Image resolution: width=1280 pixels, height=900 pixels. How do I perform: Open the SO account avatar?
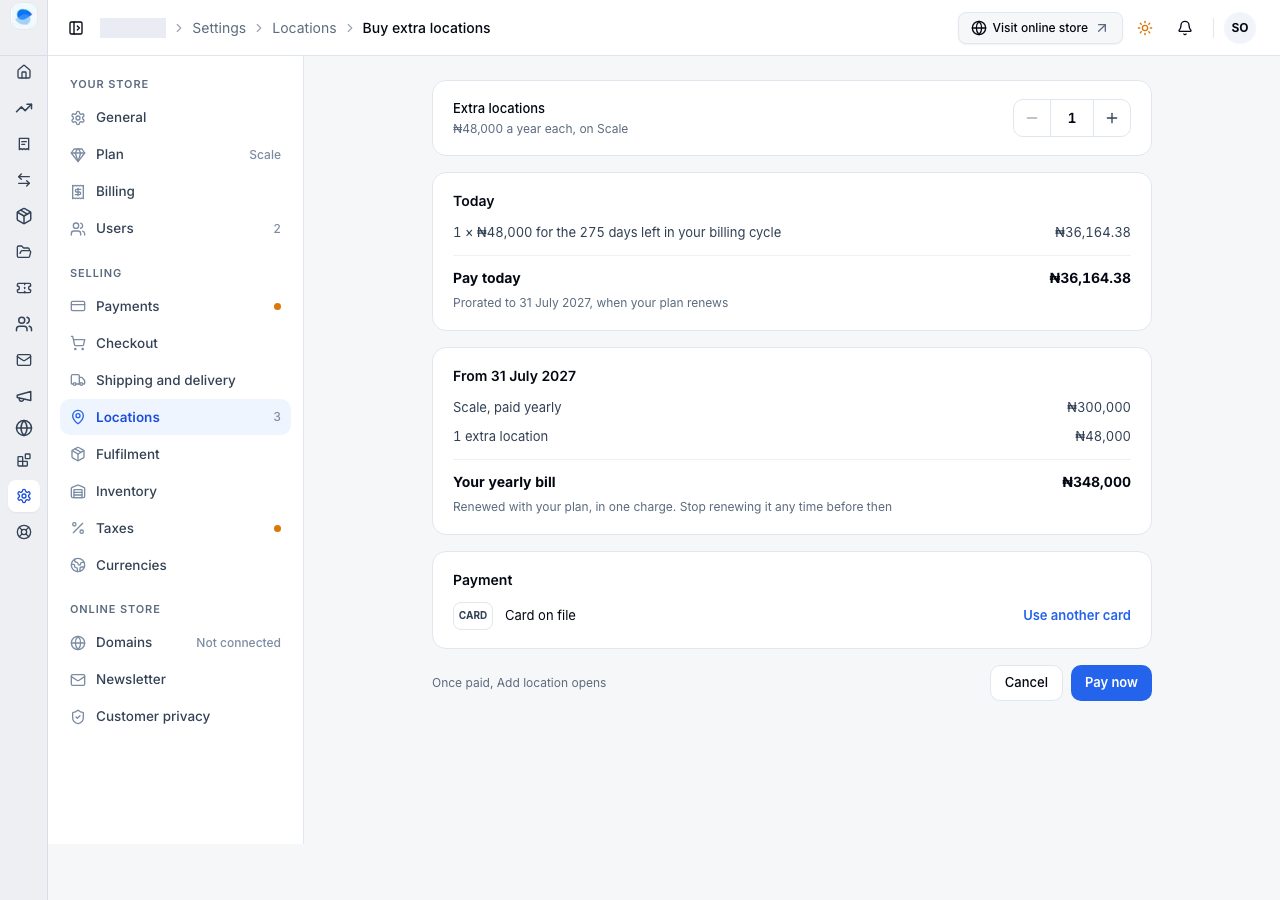coord(1240,28)
